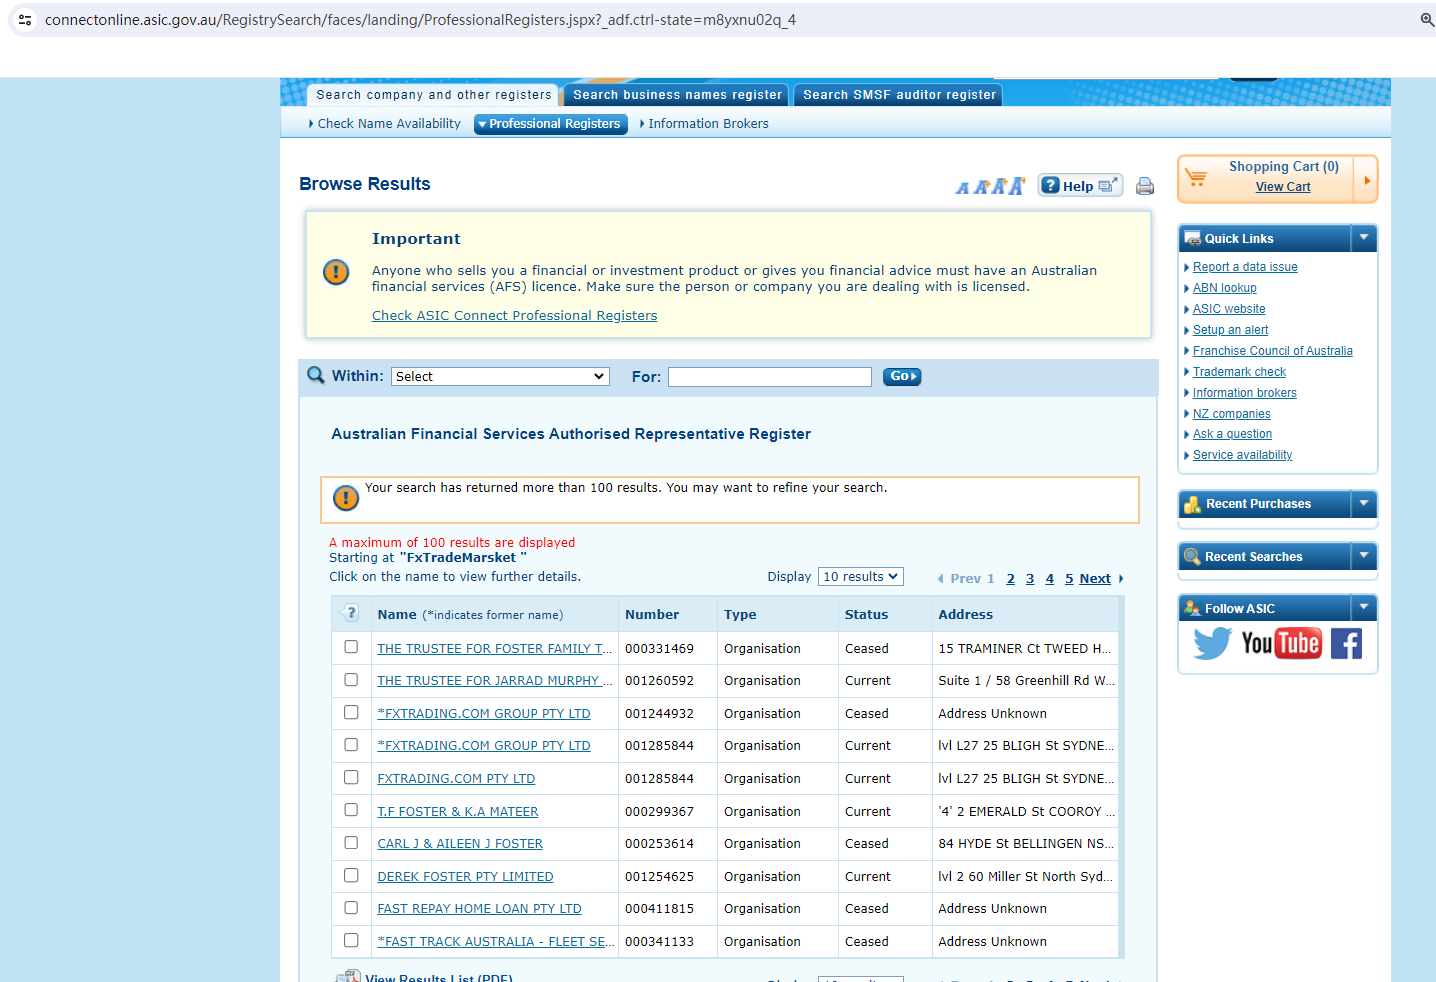Screen dimensions: 1436x982
Task: Go to results page 2
Action: [x=1011, y=579]
